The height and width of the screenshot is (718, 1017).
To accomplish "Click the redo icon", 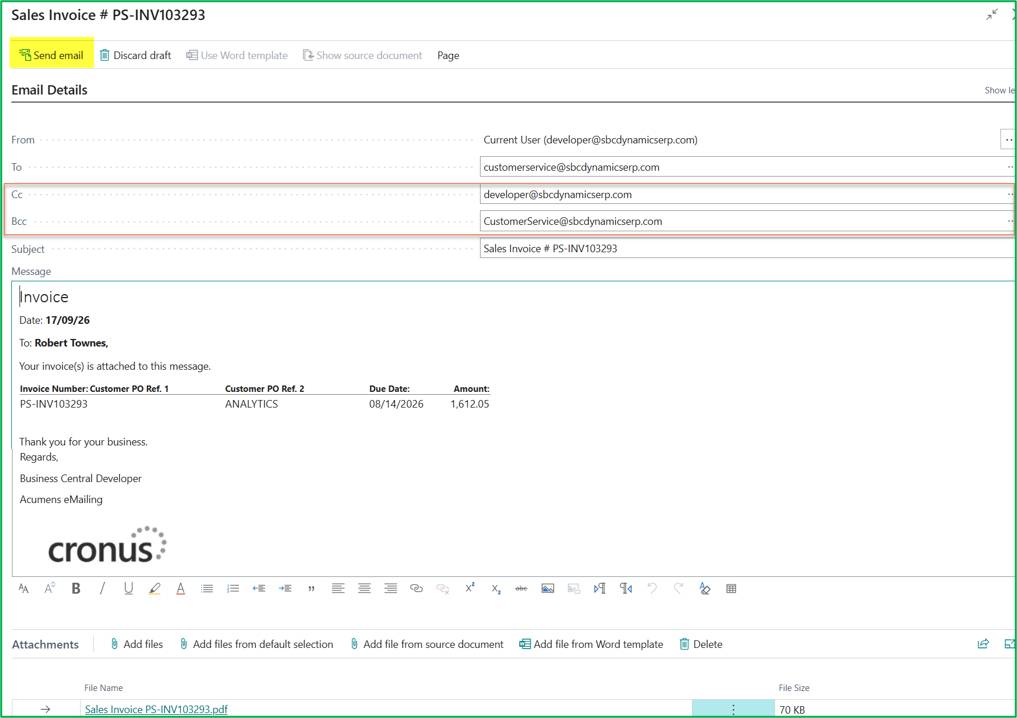I will 678,588.
